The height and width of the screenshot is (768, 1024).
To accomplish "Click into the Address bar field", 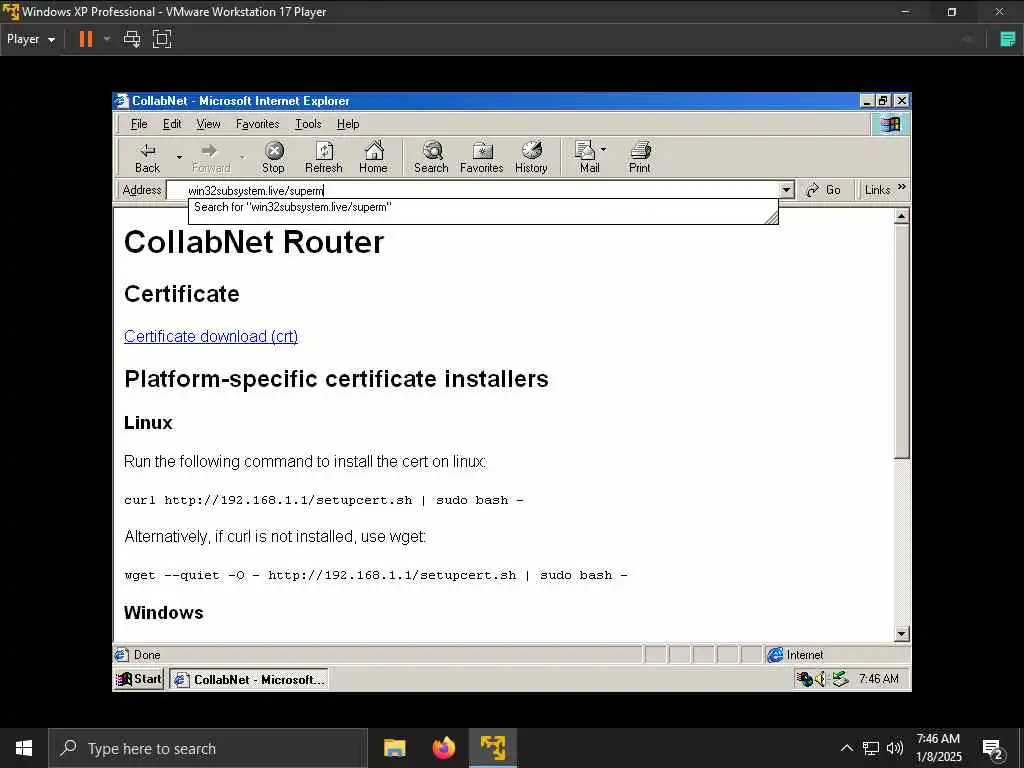I will [473, 190].
